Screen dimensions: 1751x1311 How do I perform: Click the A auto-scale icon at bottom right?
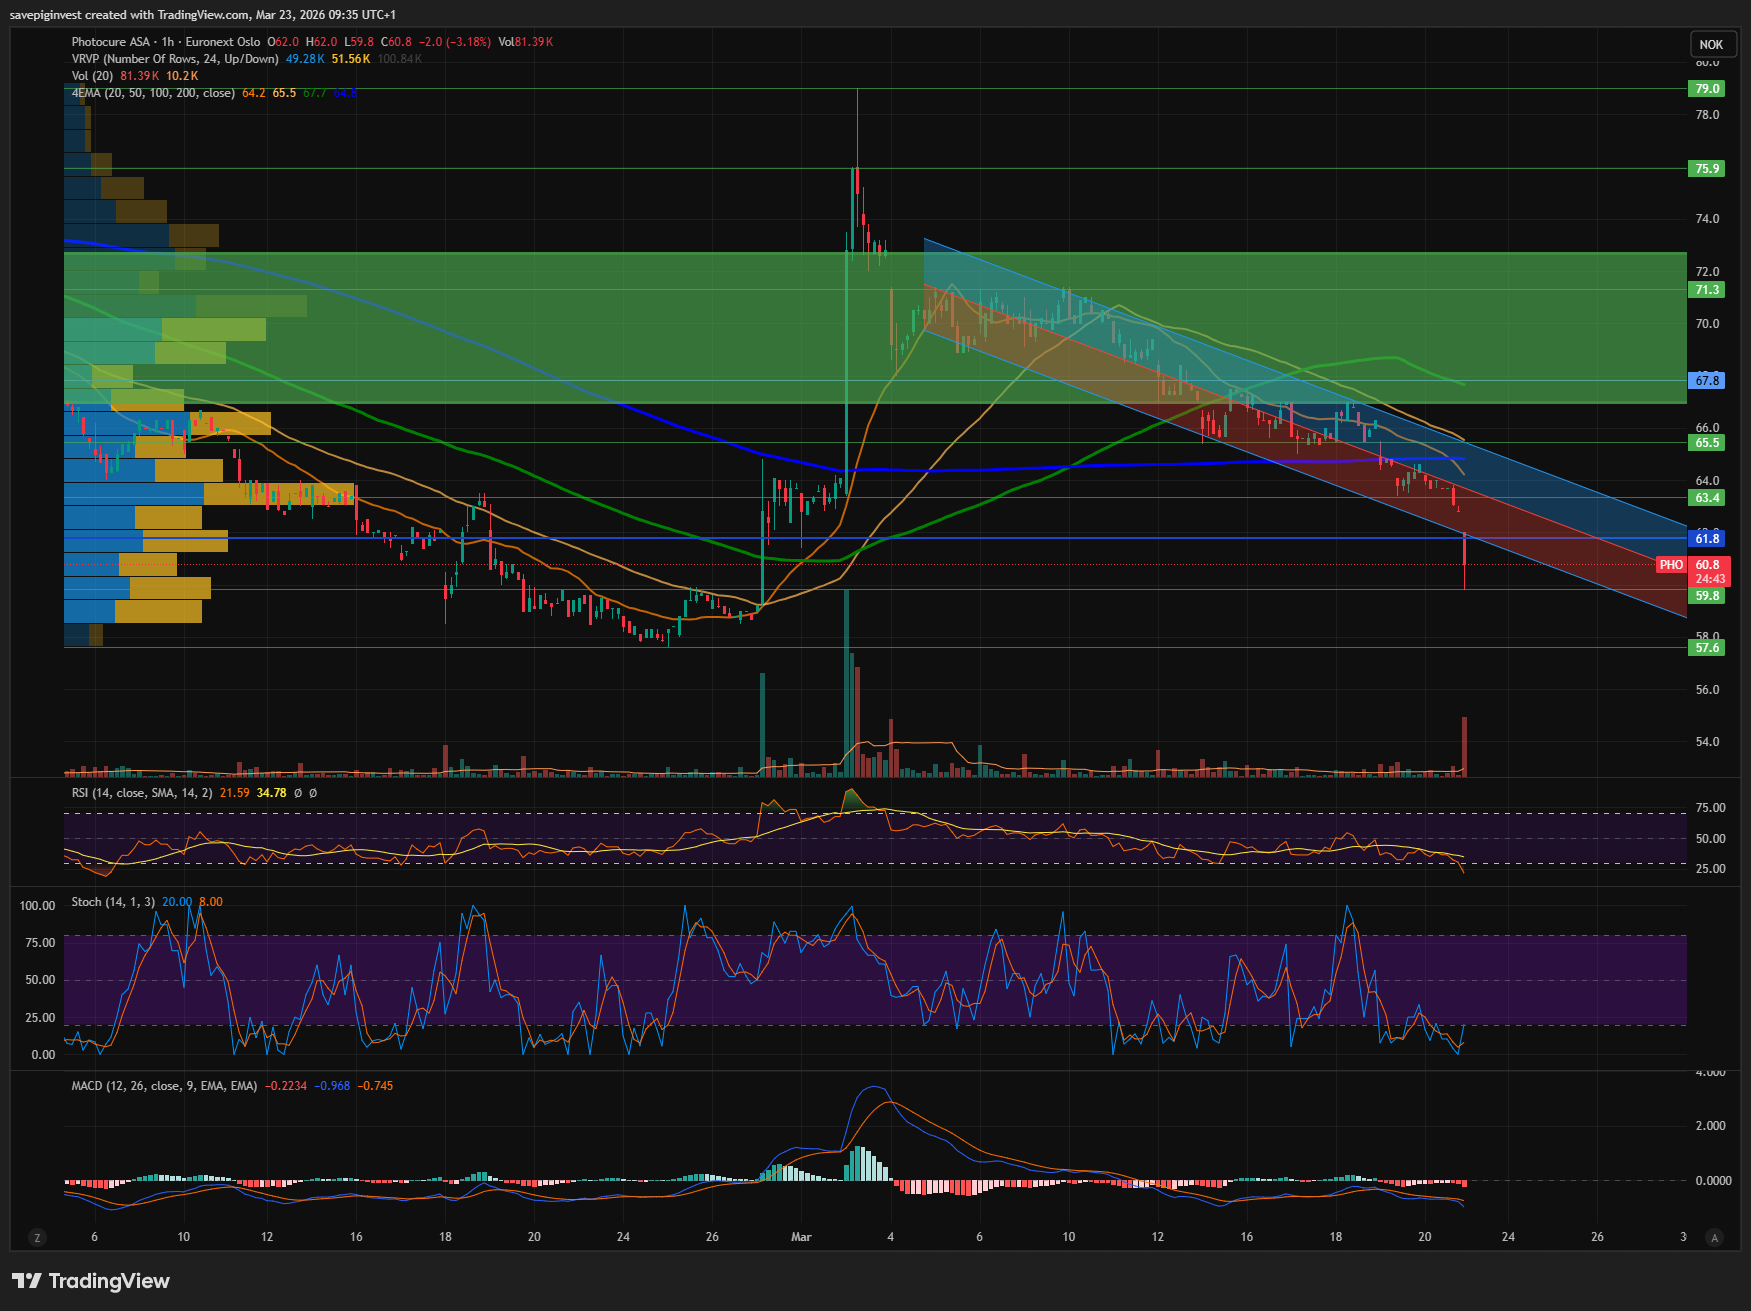coord(1714,1237)
